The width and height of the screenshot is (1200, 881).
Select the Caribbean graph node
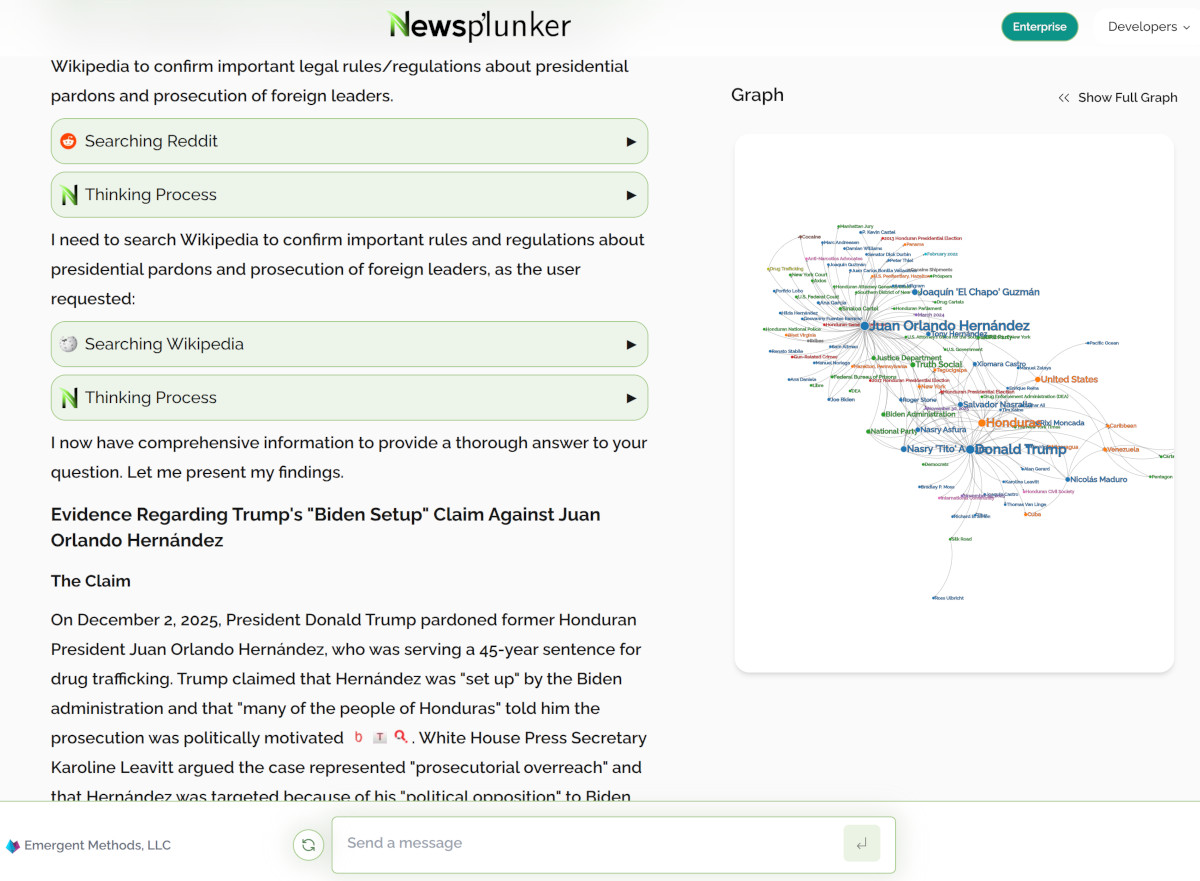(1109, 426)
